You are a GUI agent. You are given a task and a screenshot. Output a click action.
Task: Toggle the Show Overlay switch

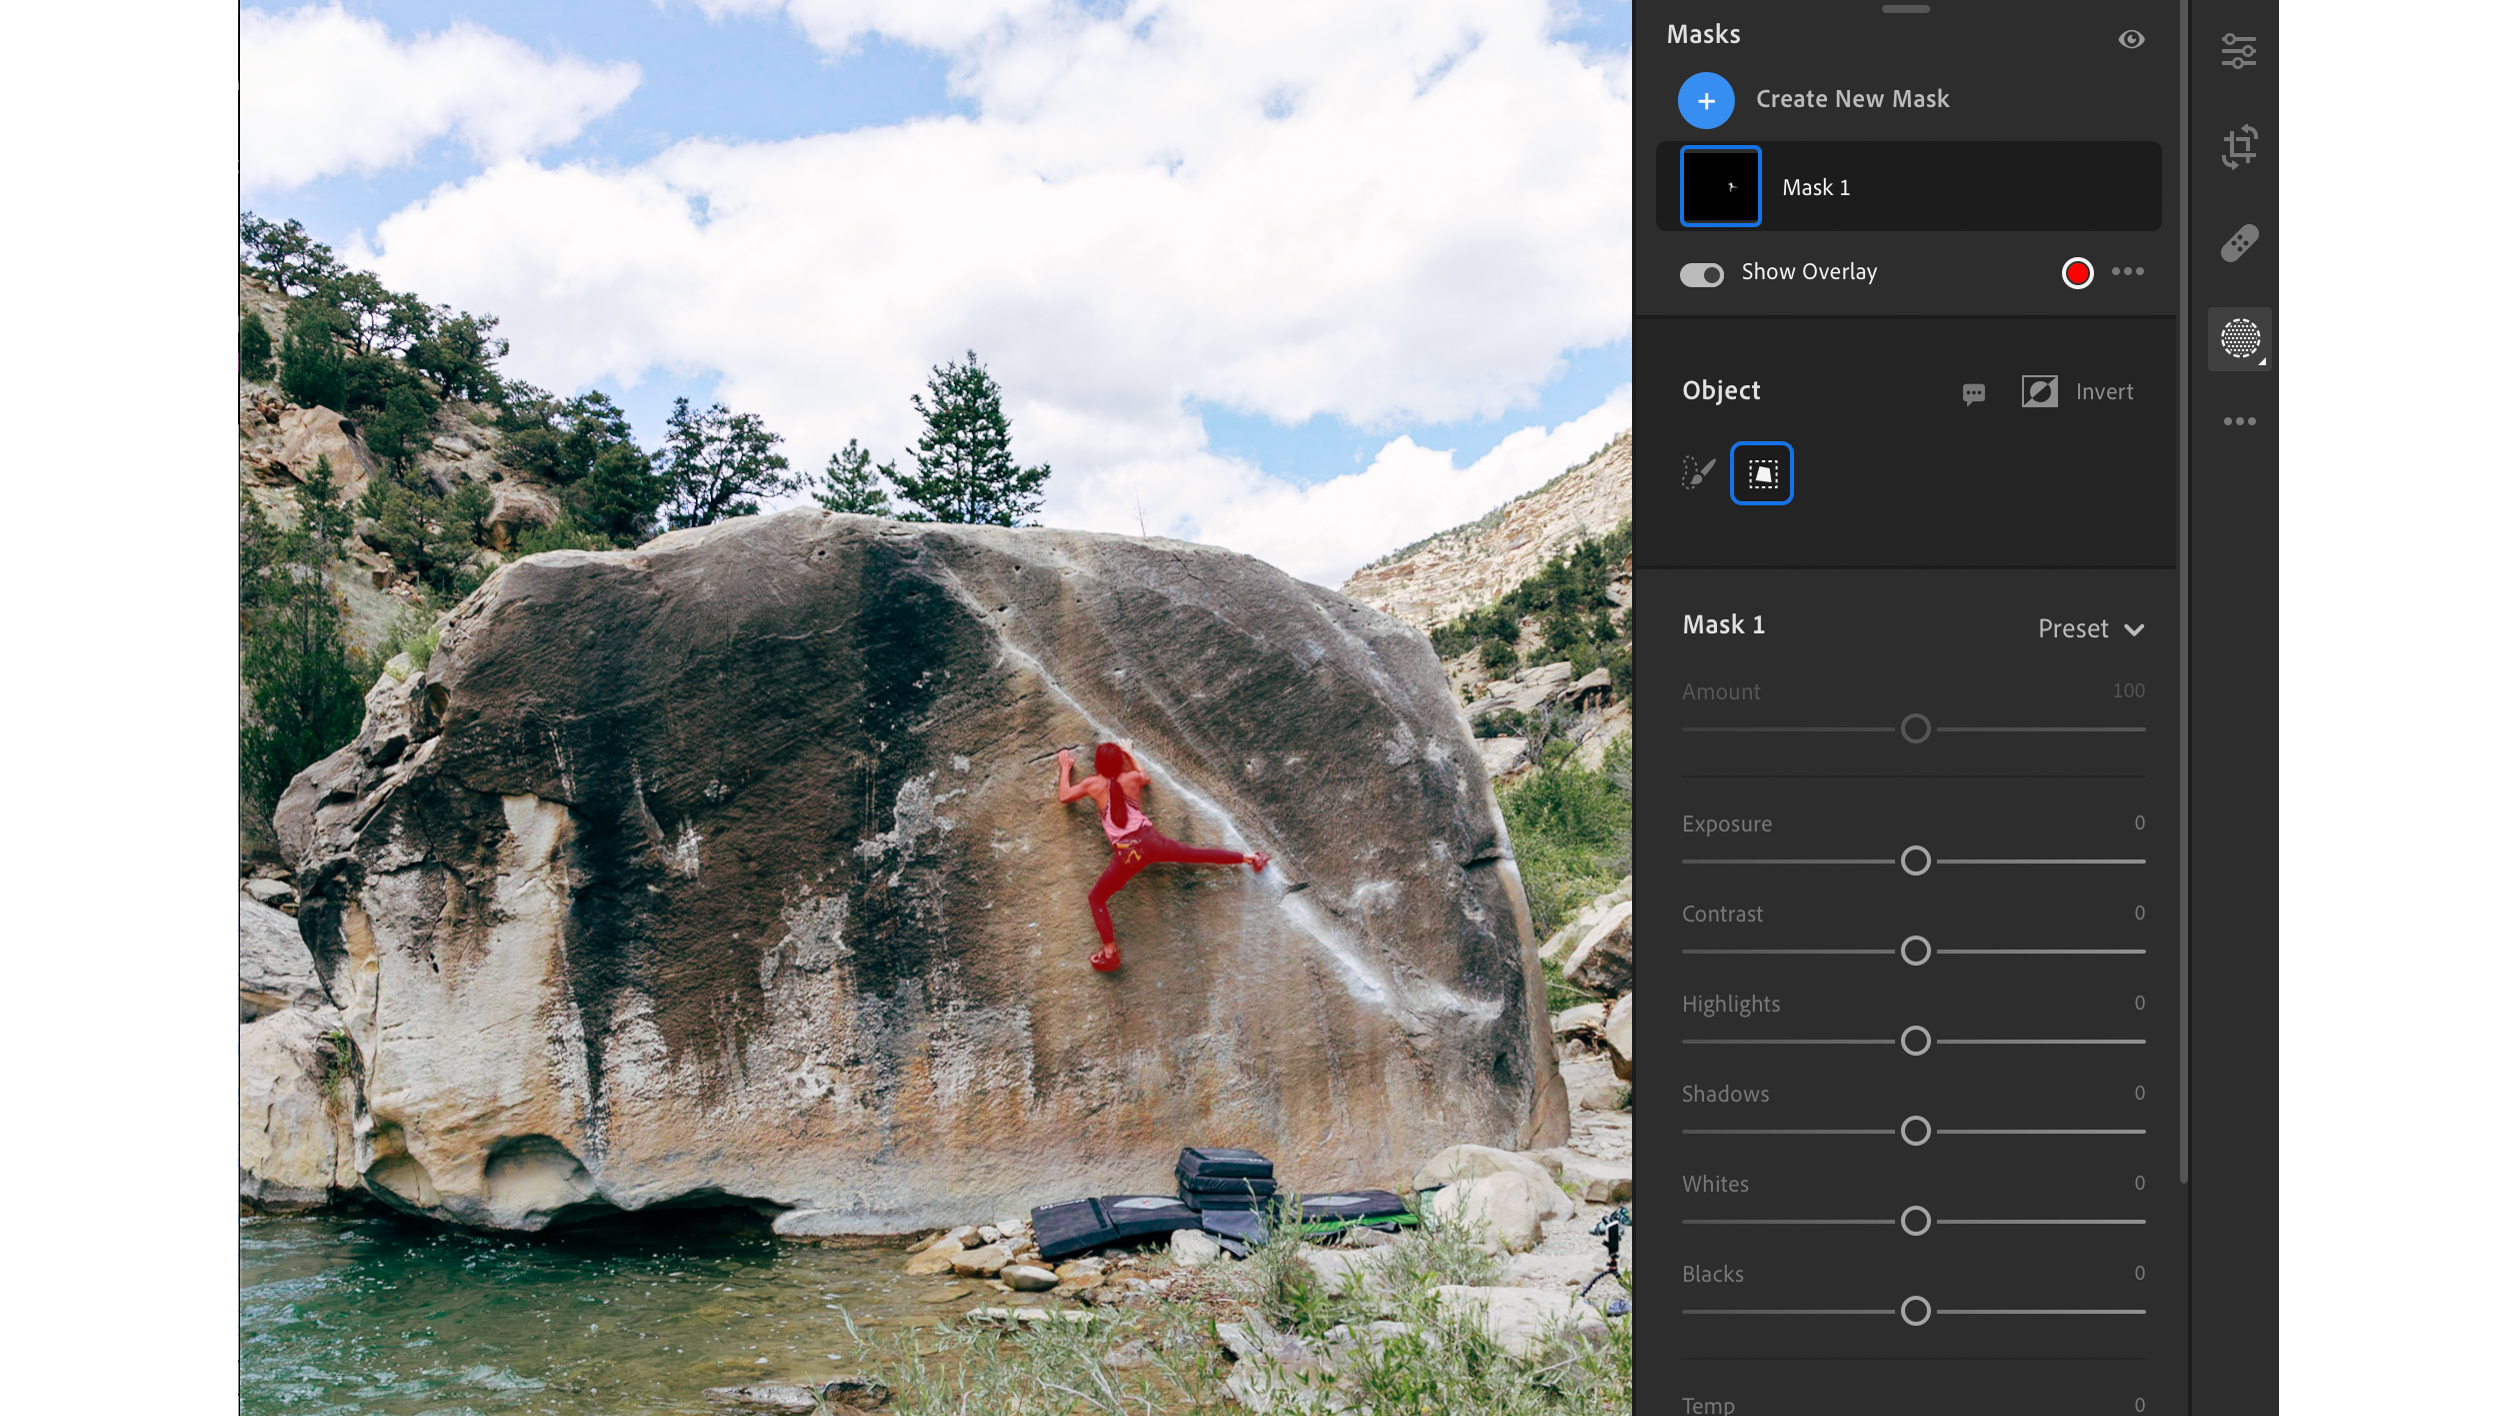pos(1702,274)
